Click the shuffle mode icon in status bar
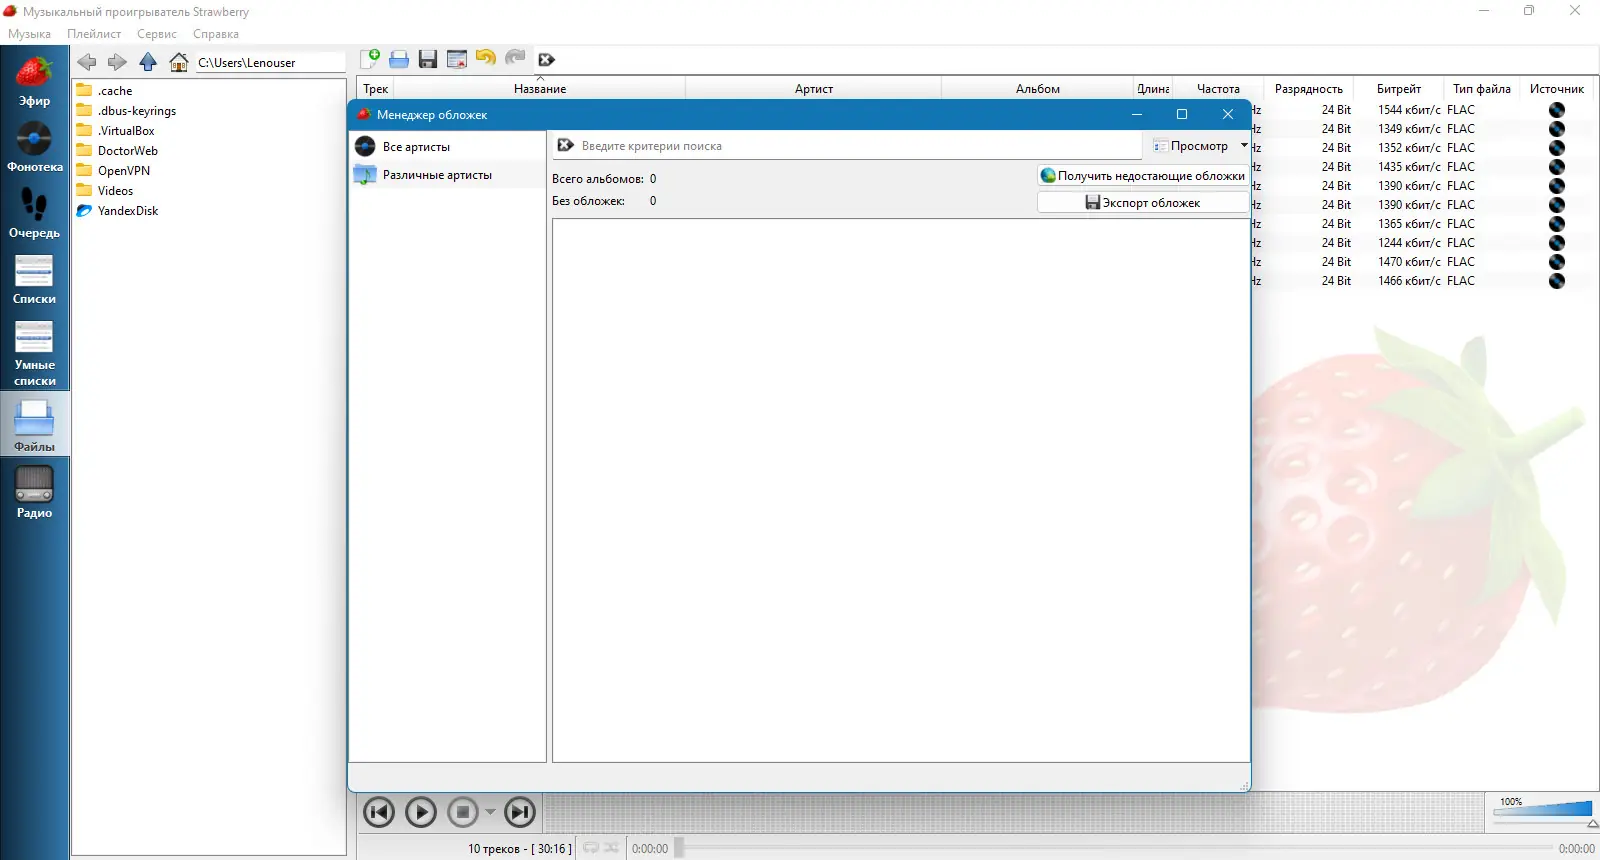Screen dimensions: 1600x860 [x=611, y=848]
